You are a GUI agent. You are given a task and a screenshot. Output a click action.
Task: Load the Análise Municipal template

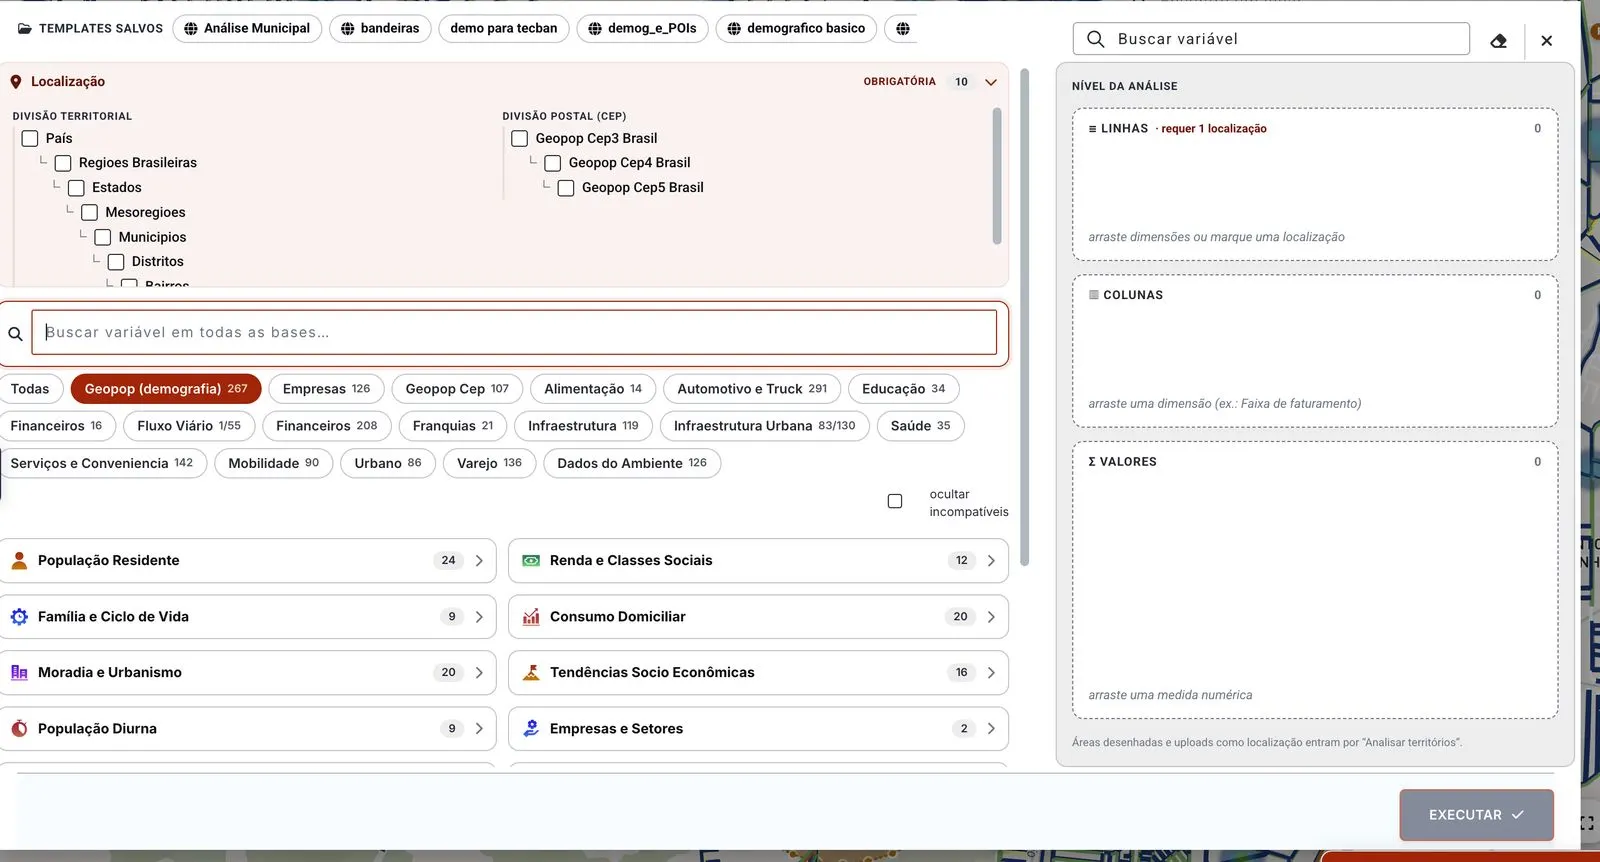(x=247, y=28)
